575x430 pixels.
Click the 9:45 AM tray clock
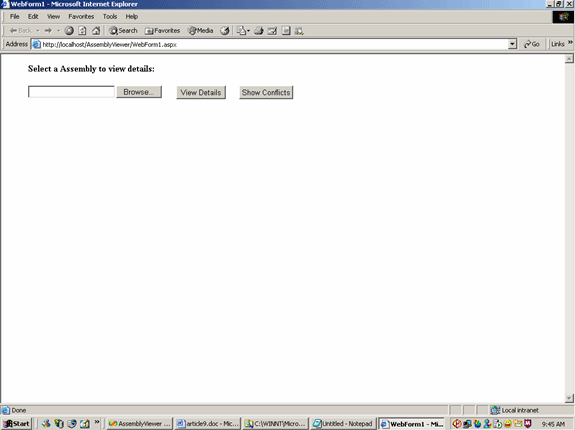pyautogui.click(x=553, y=424)
